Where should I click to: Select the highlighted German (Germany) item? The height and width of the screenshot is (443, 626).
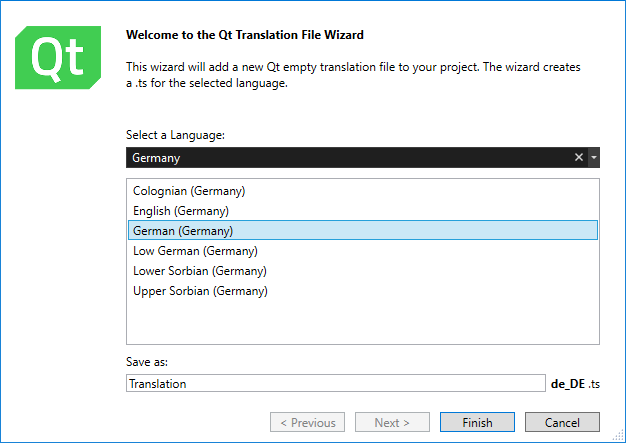183,231
